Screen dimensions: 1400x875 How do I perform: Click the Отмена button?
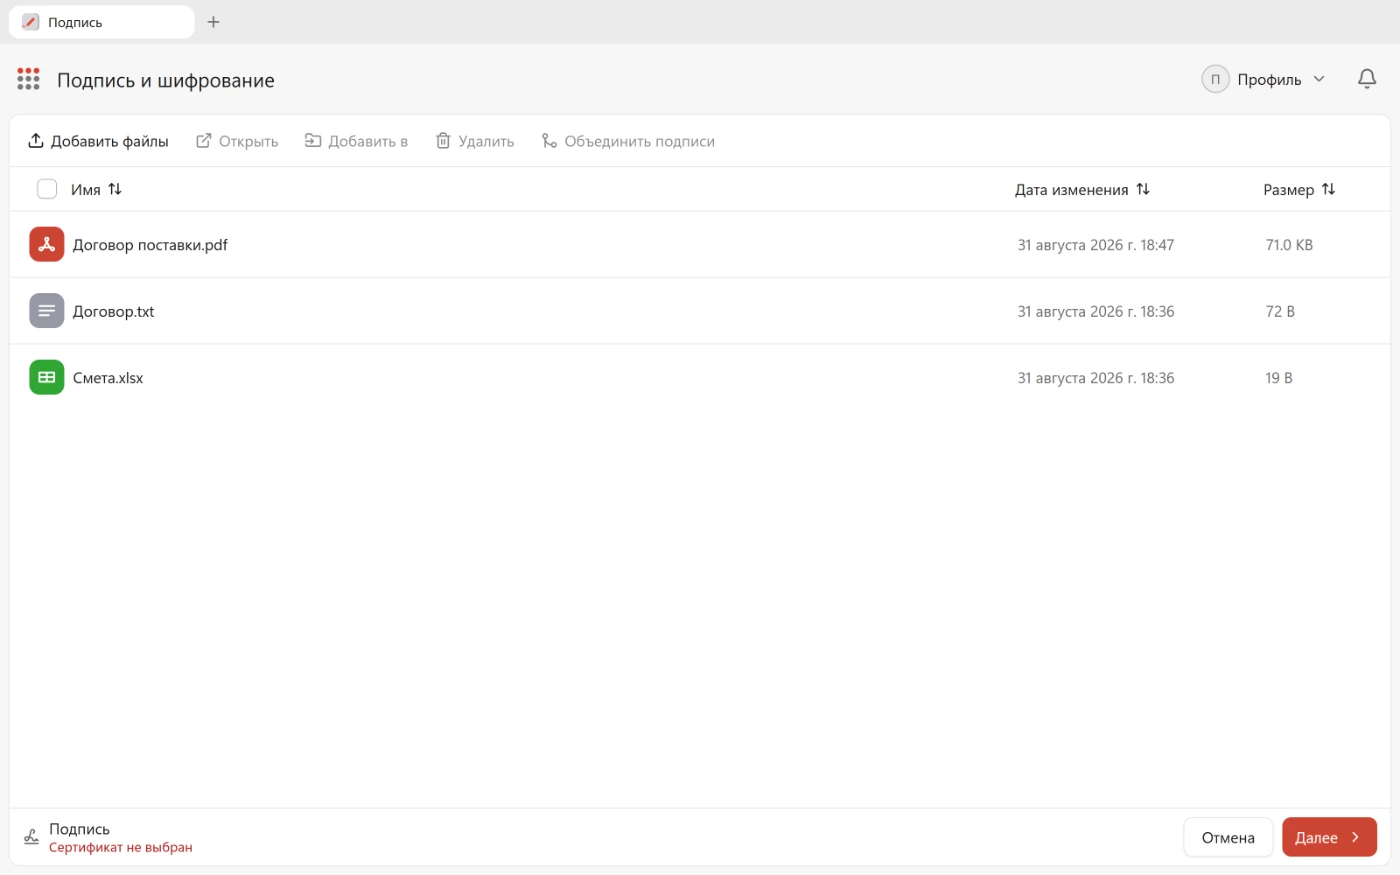pos(1228,837)
